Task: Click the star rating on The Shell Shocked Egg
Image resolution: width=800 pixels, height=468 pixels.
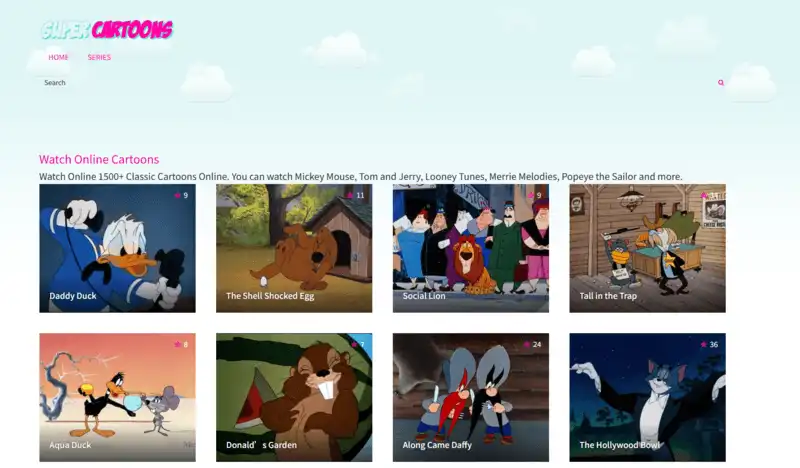Action: 356,195
